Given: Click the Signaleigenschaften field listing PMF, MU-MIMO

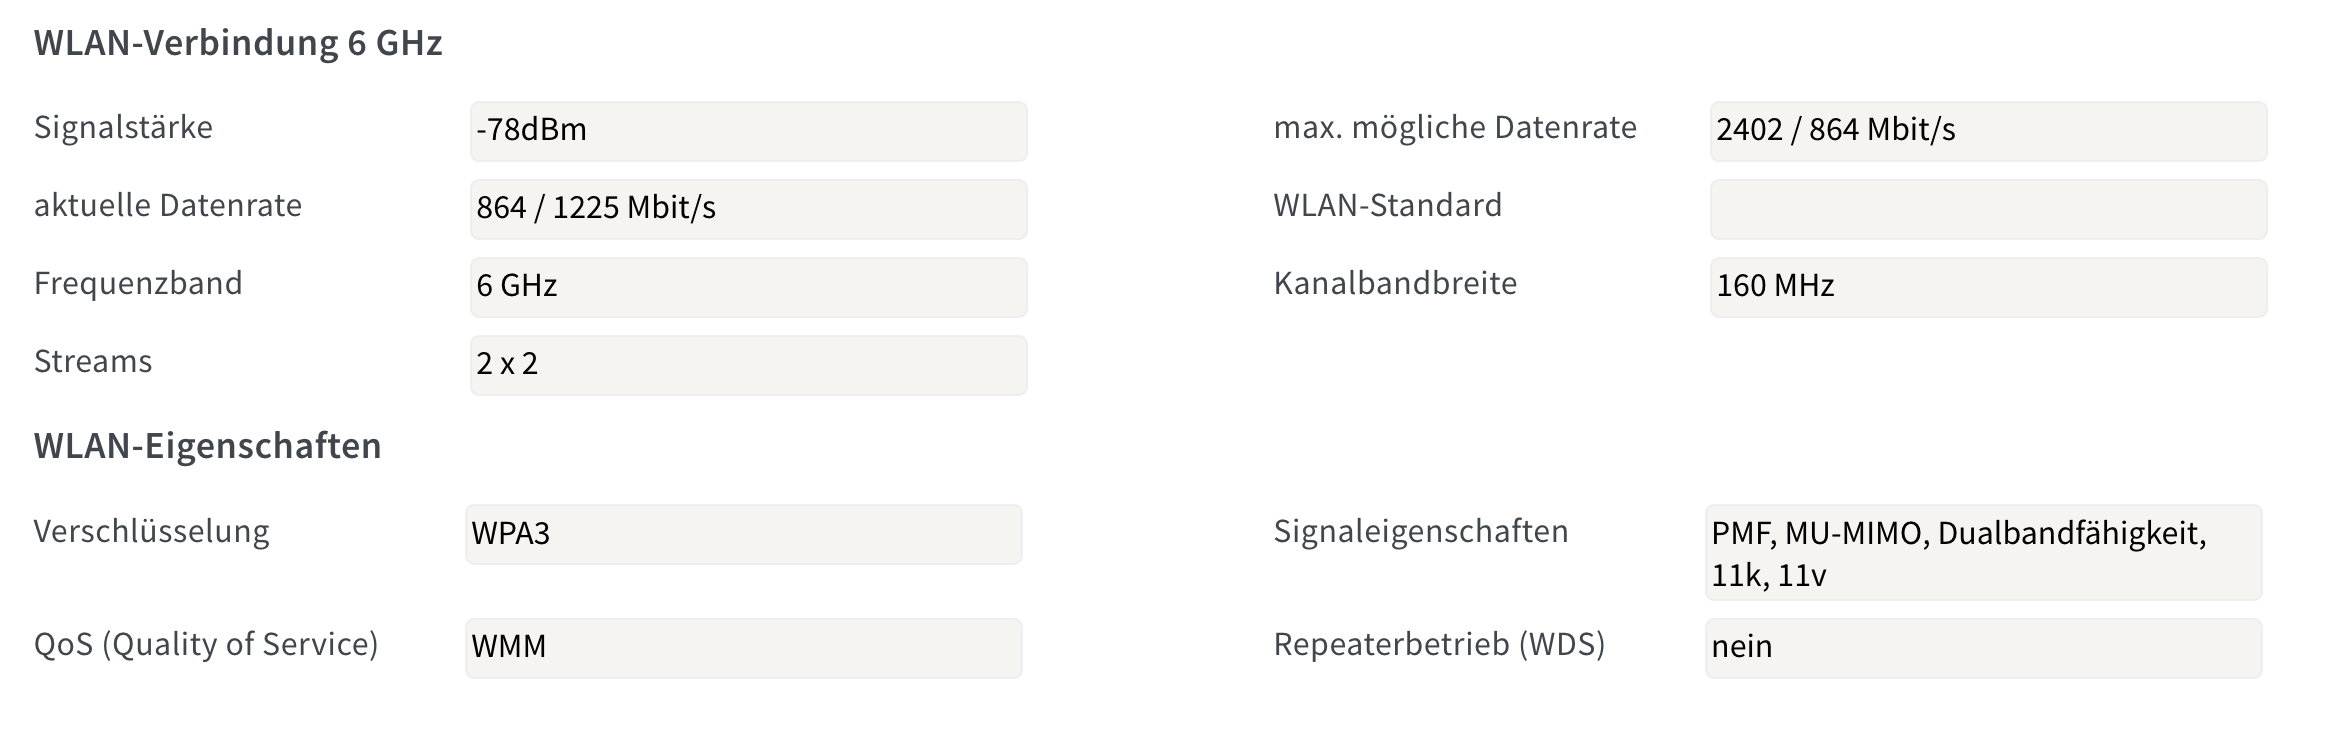Looking at the screenshot, I should [1983, 552].
